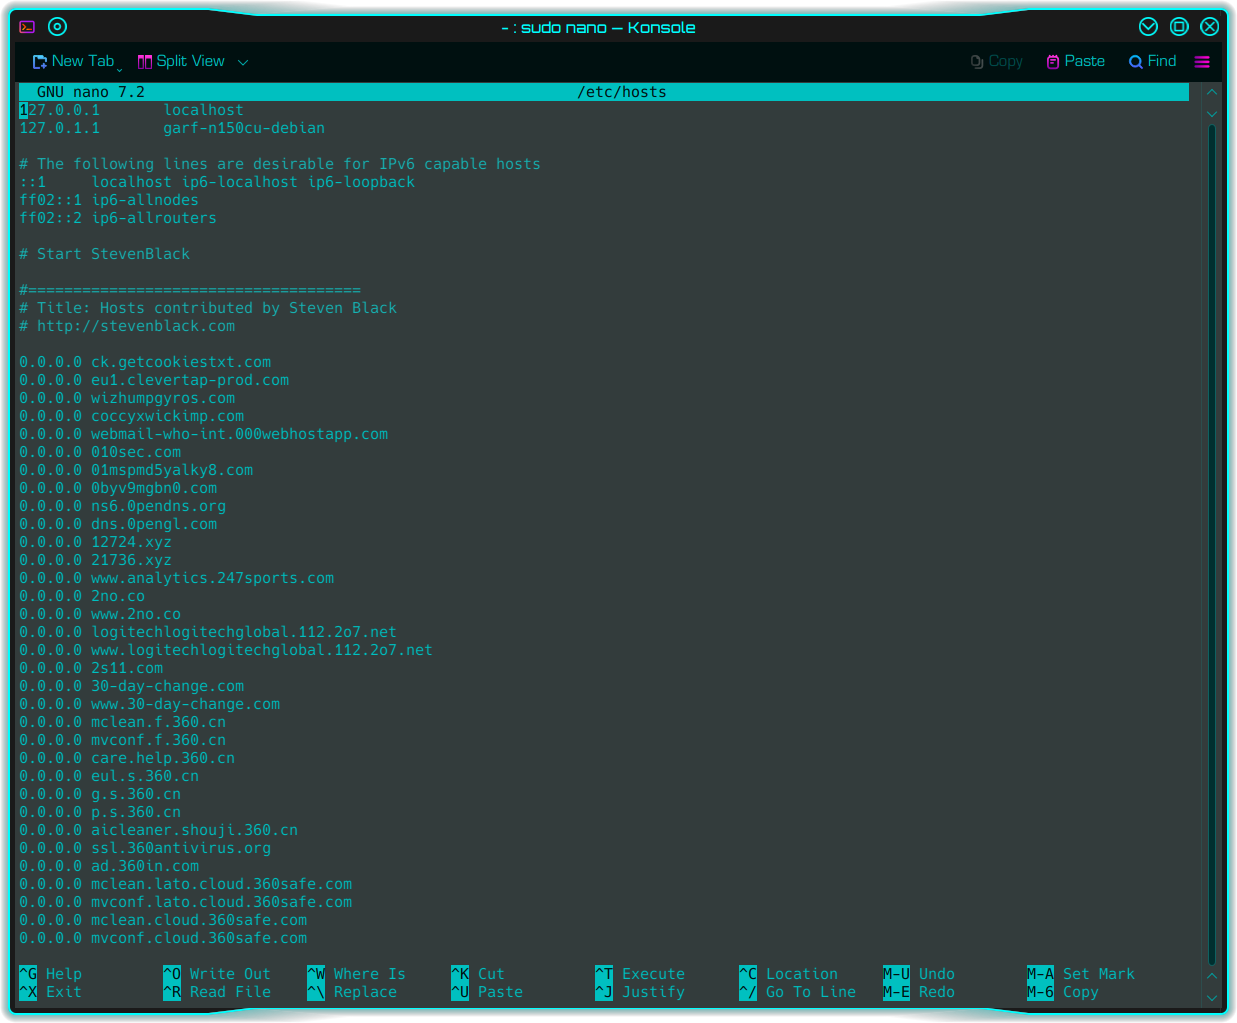Click the 127.0.0.1 localhost line
Viewport: 1237px width, 1023px height.
[132, 110]
